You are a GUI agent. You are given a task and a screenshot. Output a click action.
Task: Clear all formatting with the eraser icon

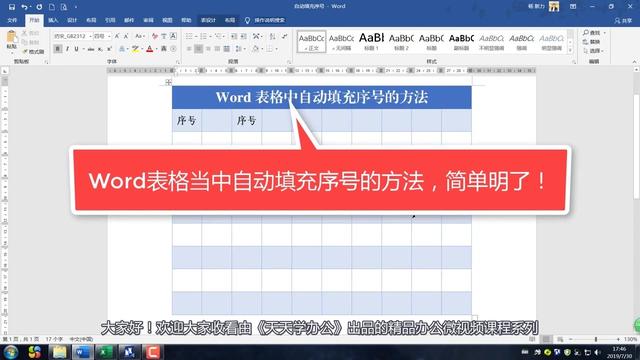(x=155, y=36)
